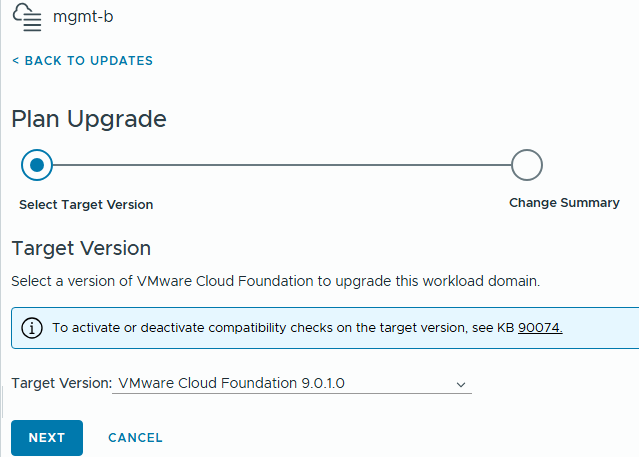
Task: Click the dropdown chevron arrow for Target Version
Action: click(461, 384)
